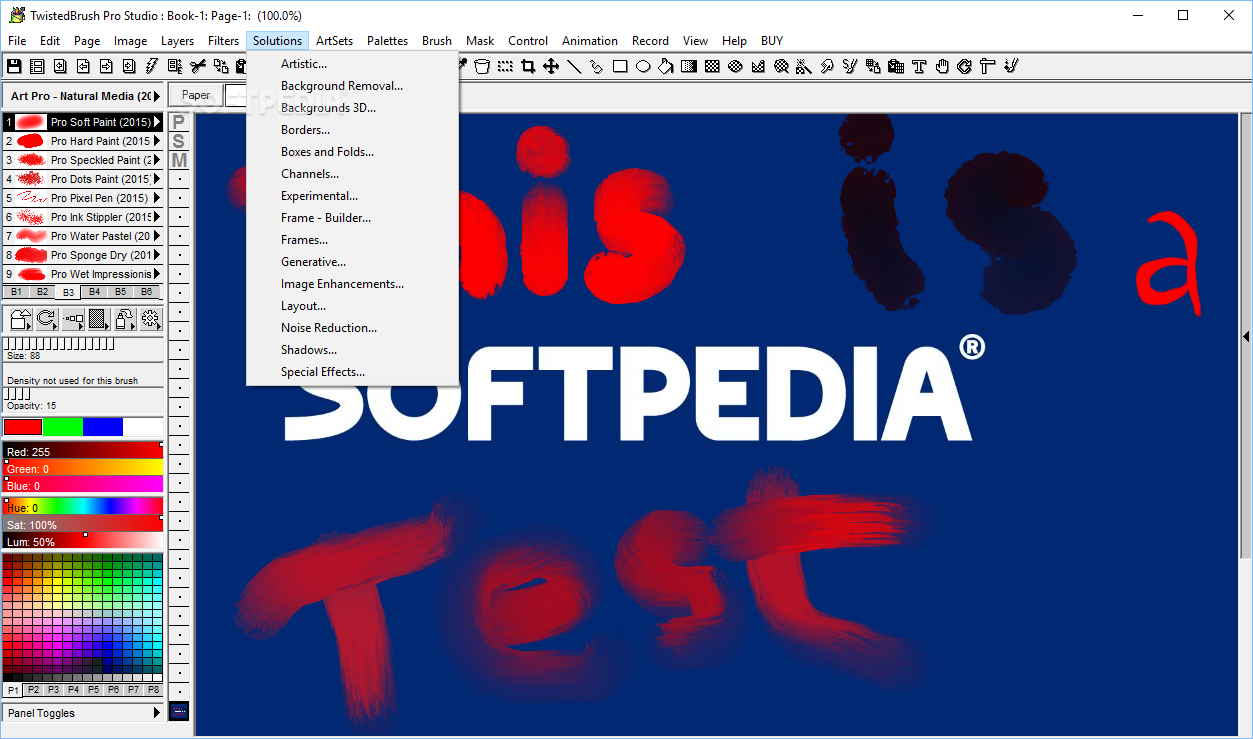The height and width of the screenshot is (739, 1253).
Task: Click the lightning bolt toolbar icon
Action: (152, 66)
